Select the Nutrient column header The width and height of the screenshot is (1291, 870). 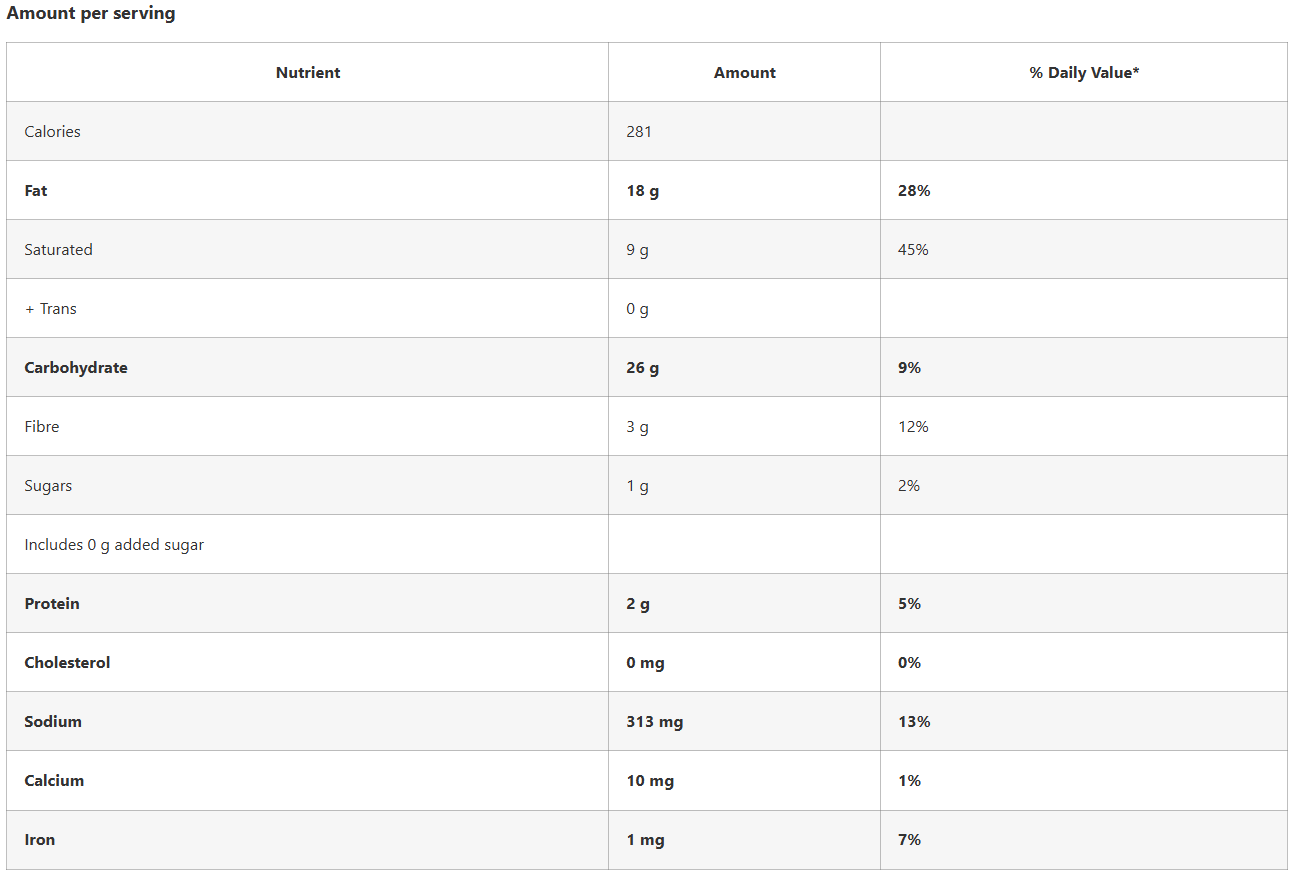click(308, 73)
